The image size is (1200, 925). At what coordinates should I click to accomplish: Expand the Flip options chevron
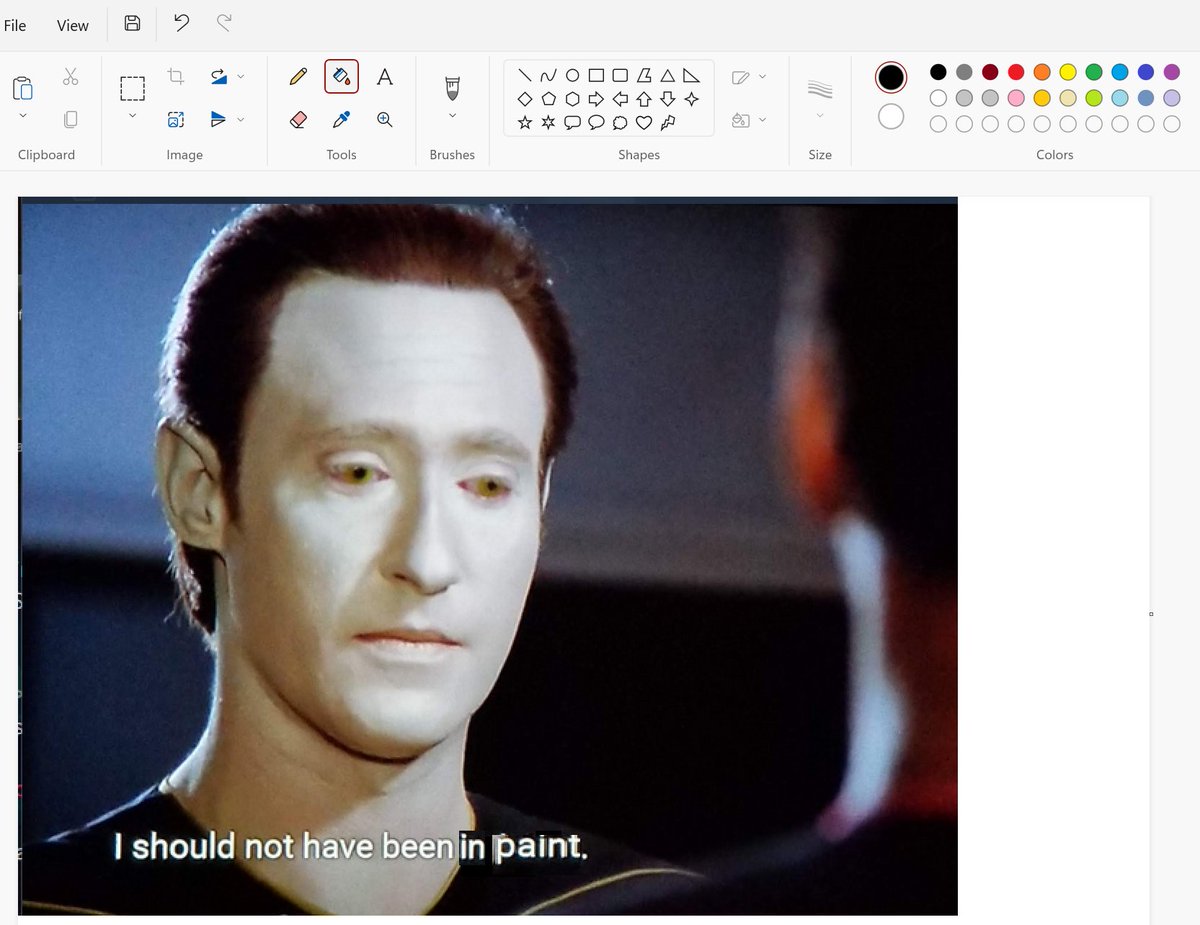coord(241,120)
